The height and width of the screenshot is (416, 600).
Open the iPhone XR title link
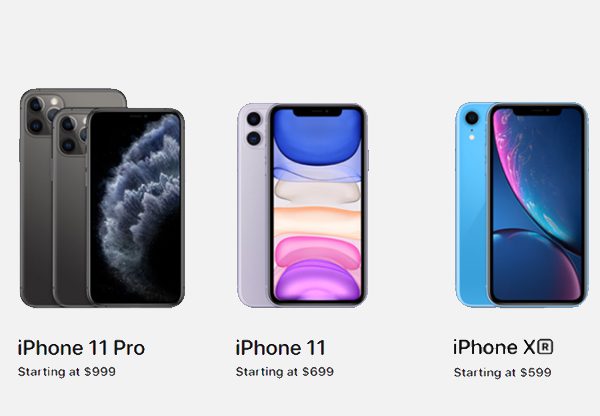click(x=503, y=347)
